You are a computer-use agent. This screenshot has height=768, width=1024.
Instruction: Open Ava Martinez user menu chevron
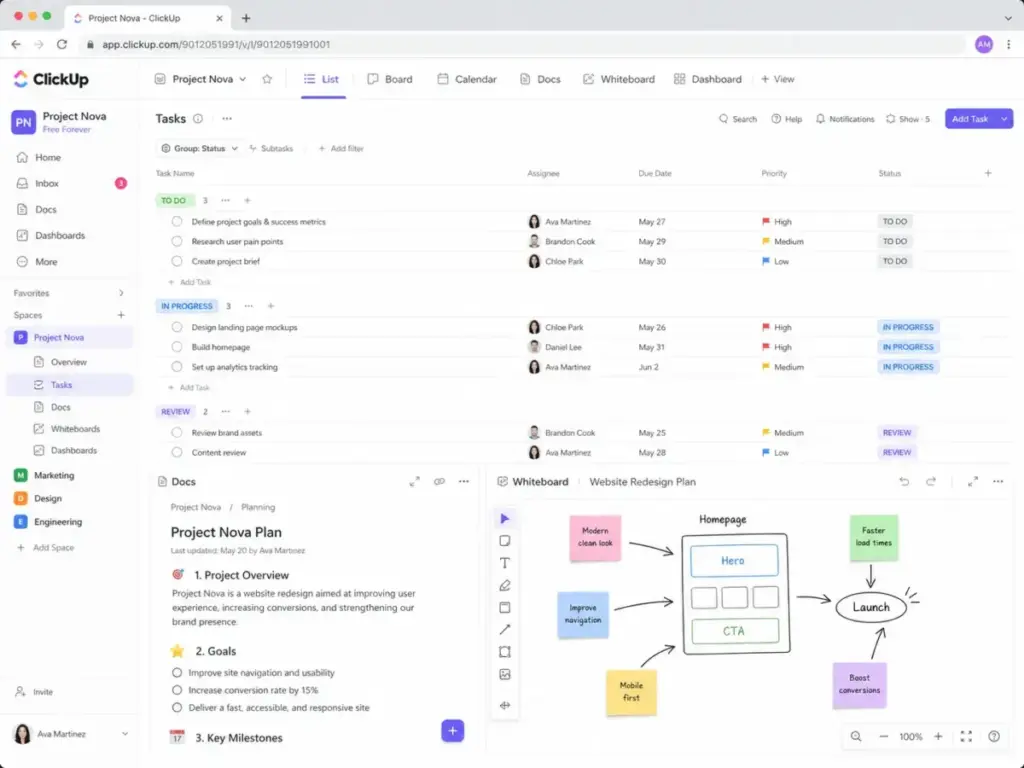tap(125, 734)
